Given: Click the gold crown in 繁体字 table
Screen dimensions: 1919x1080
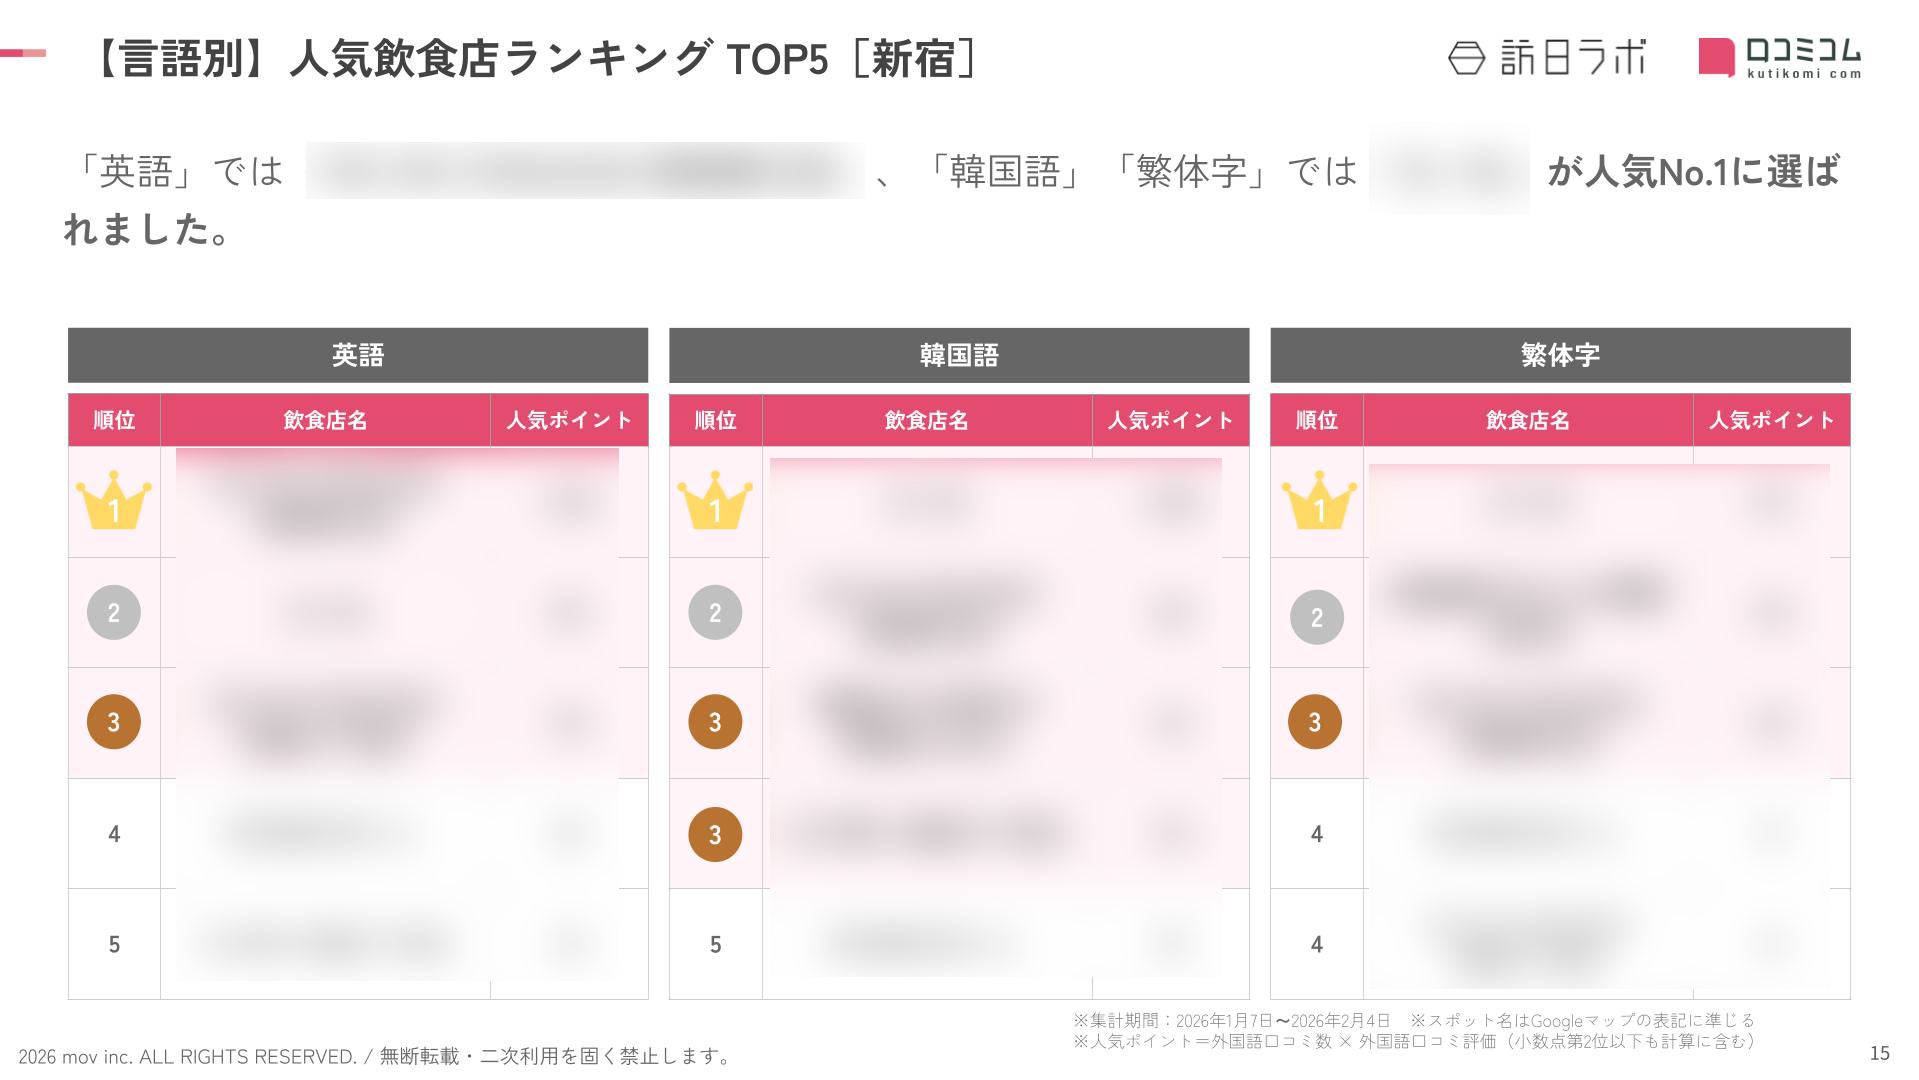Looking at the screenshot, I should click(1318, 503).
